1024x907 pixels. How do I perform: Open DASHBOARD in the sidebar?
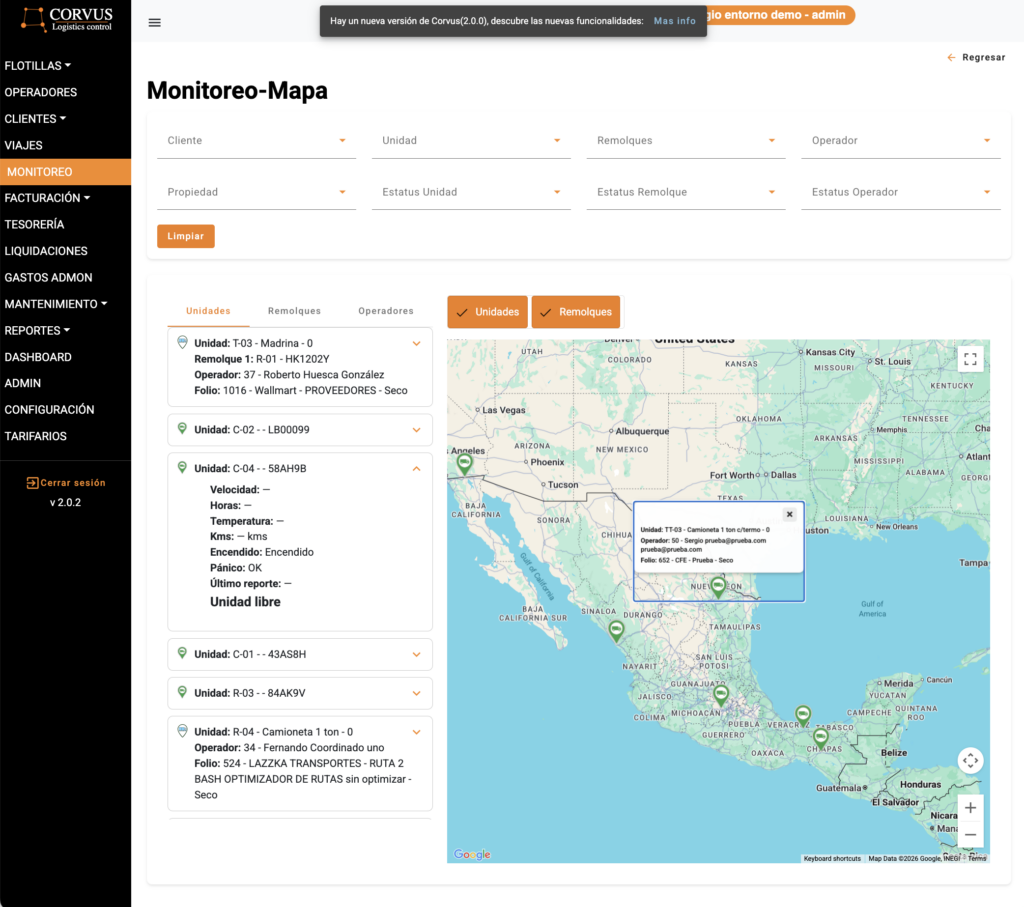(x=38, y=357)
